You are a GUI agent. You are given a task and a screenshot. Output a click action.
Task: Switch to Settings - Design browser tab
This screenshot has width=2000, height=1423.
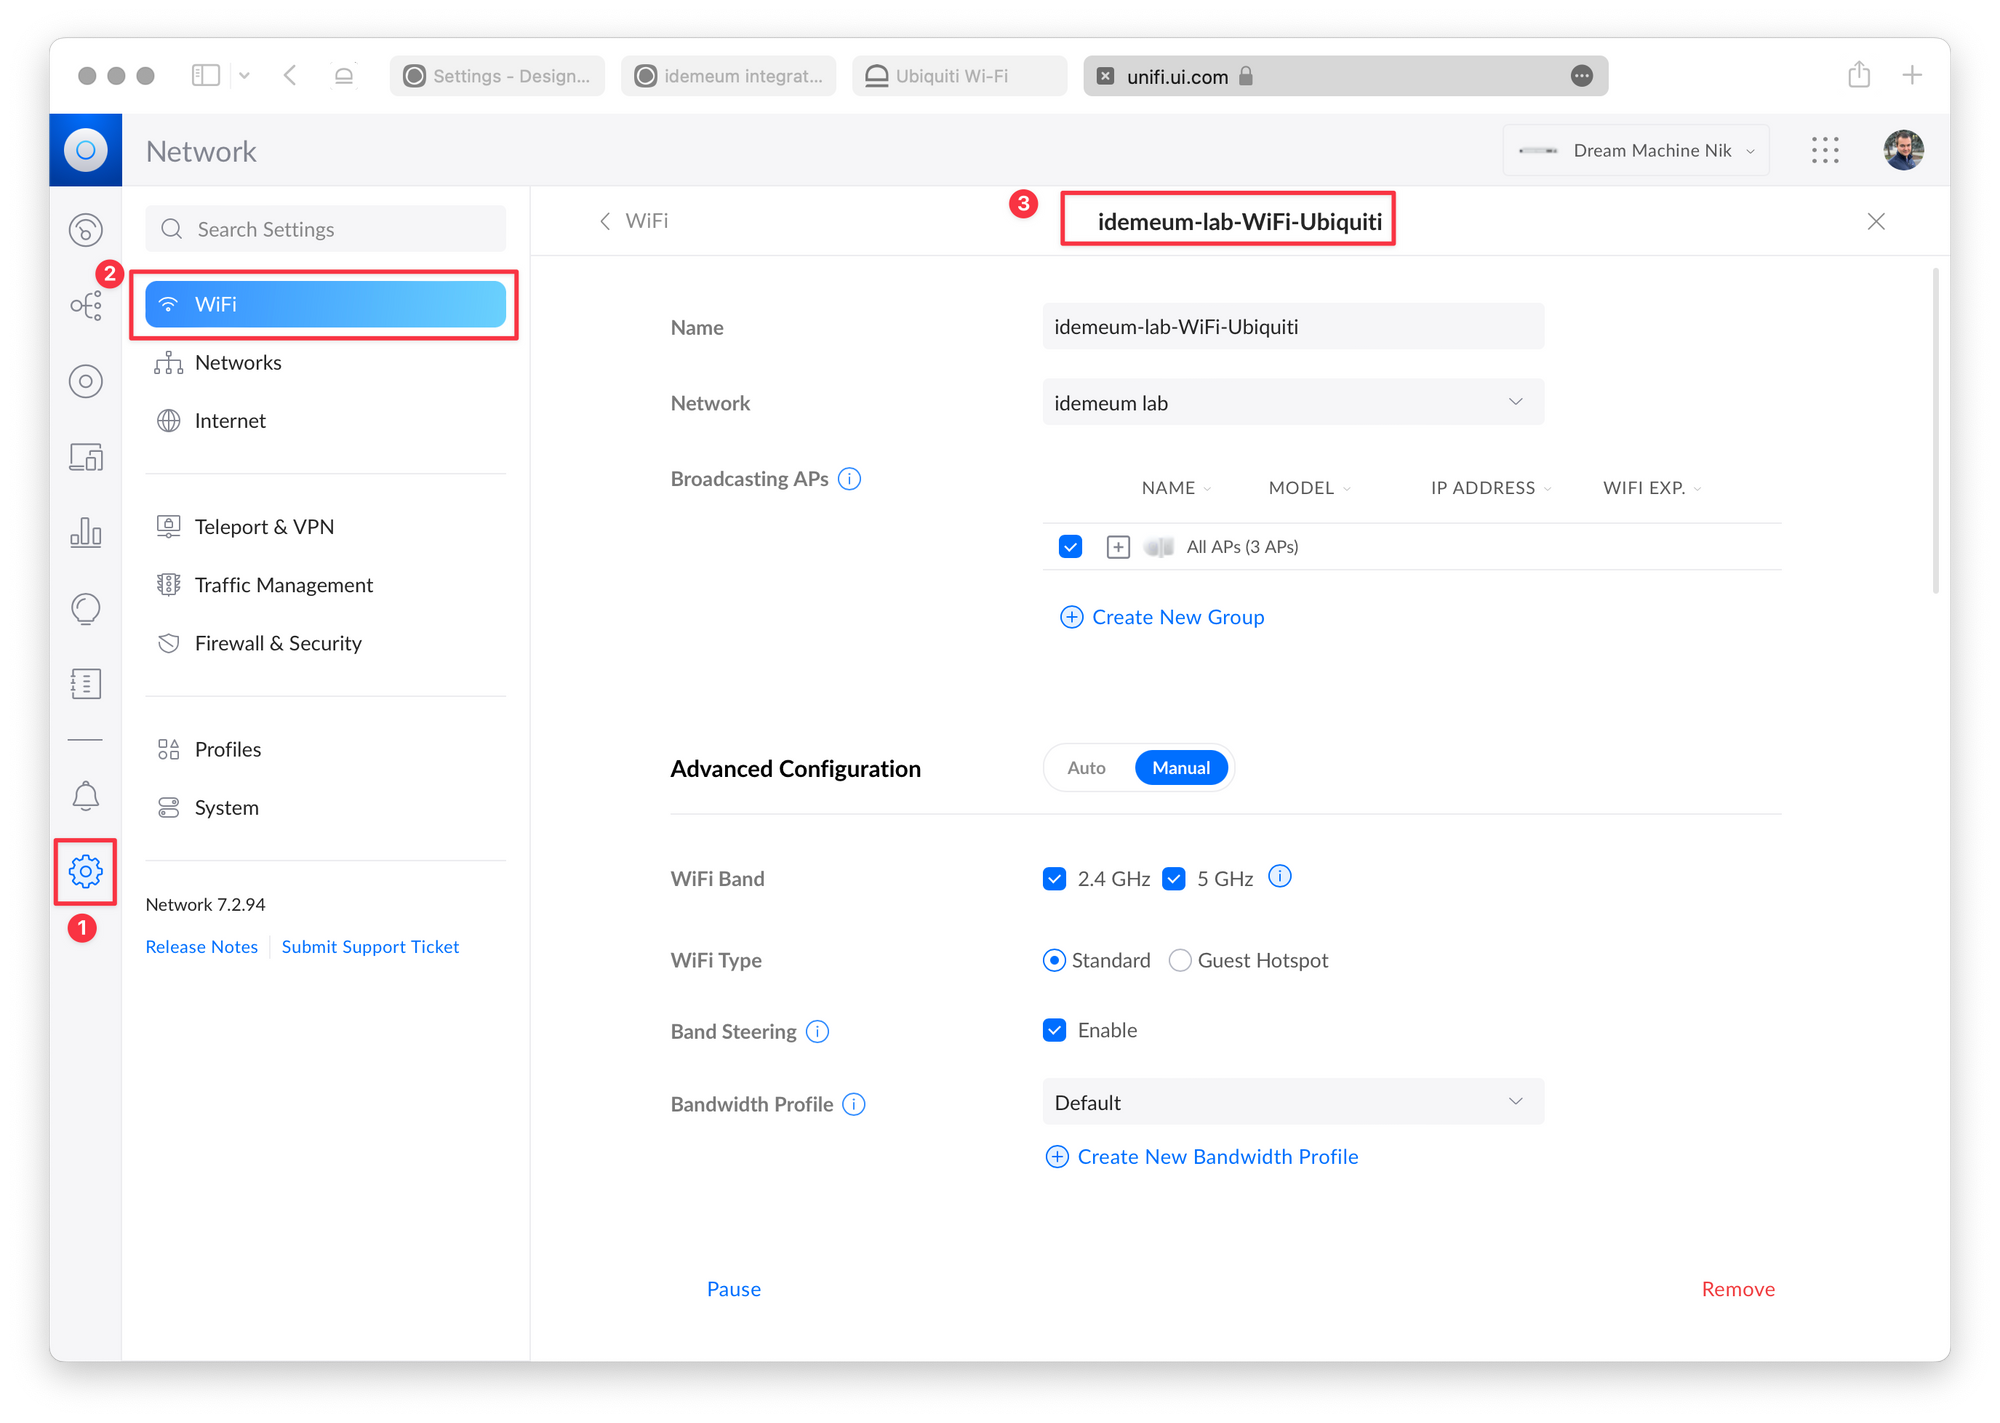tap(497, 76)
